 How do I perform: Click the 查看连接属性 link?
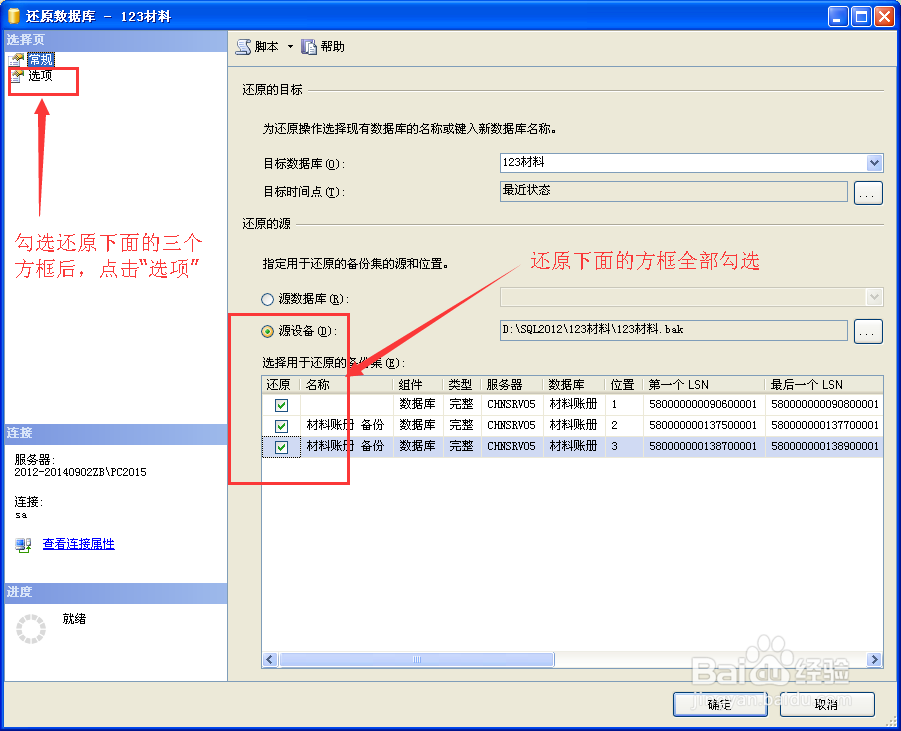[77, 543]
